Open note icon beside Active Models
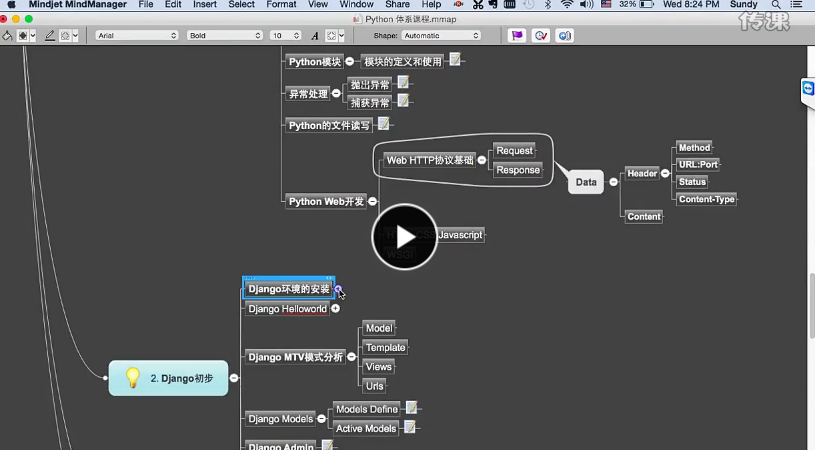 (410, 427)
